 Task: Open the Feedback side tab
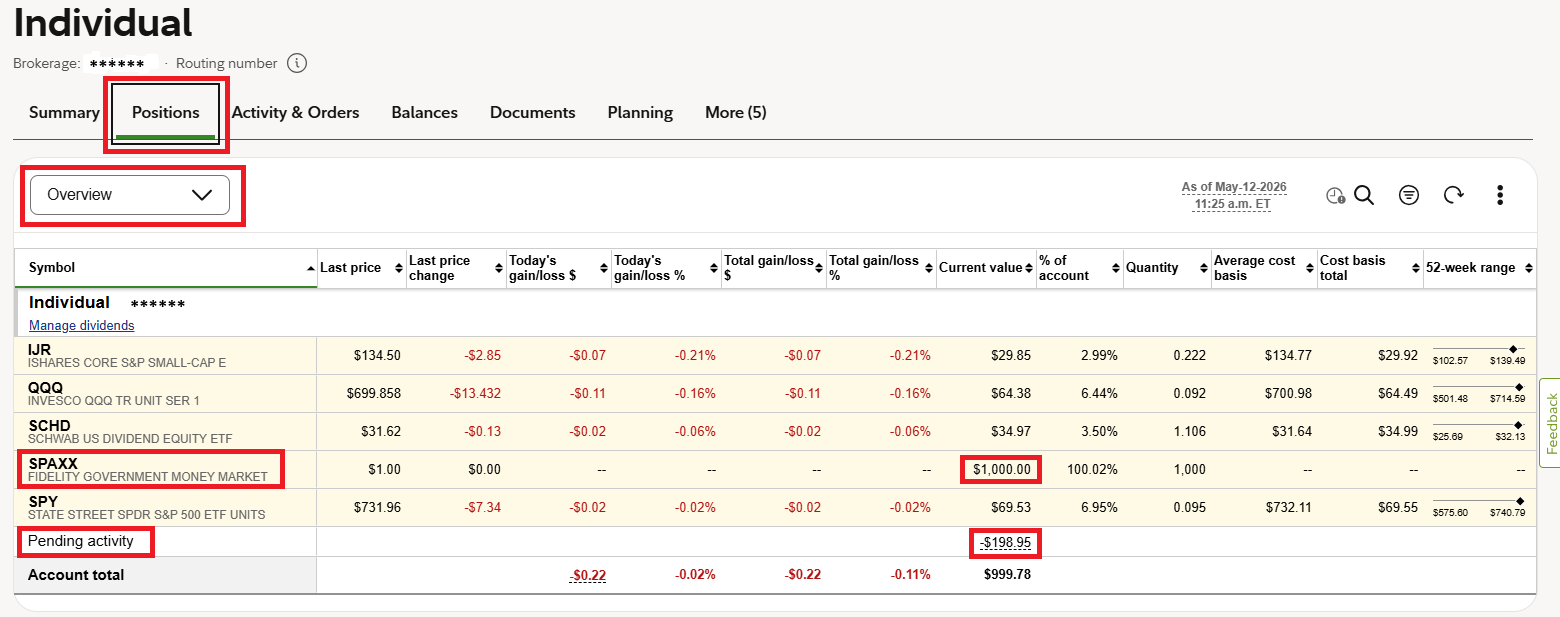point(1551,423)
